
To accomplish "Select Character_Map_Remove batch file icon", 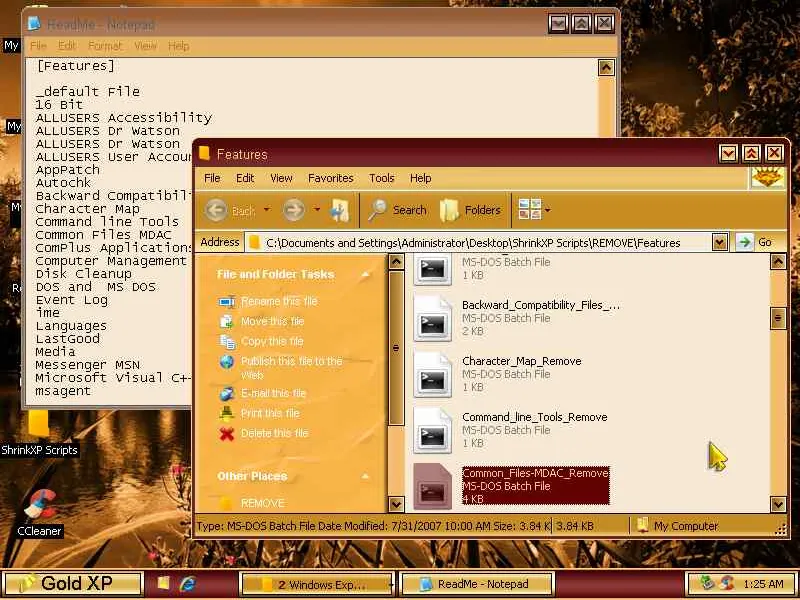I will [x=432, y=374].
